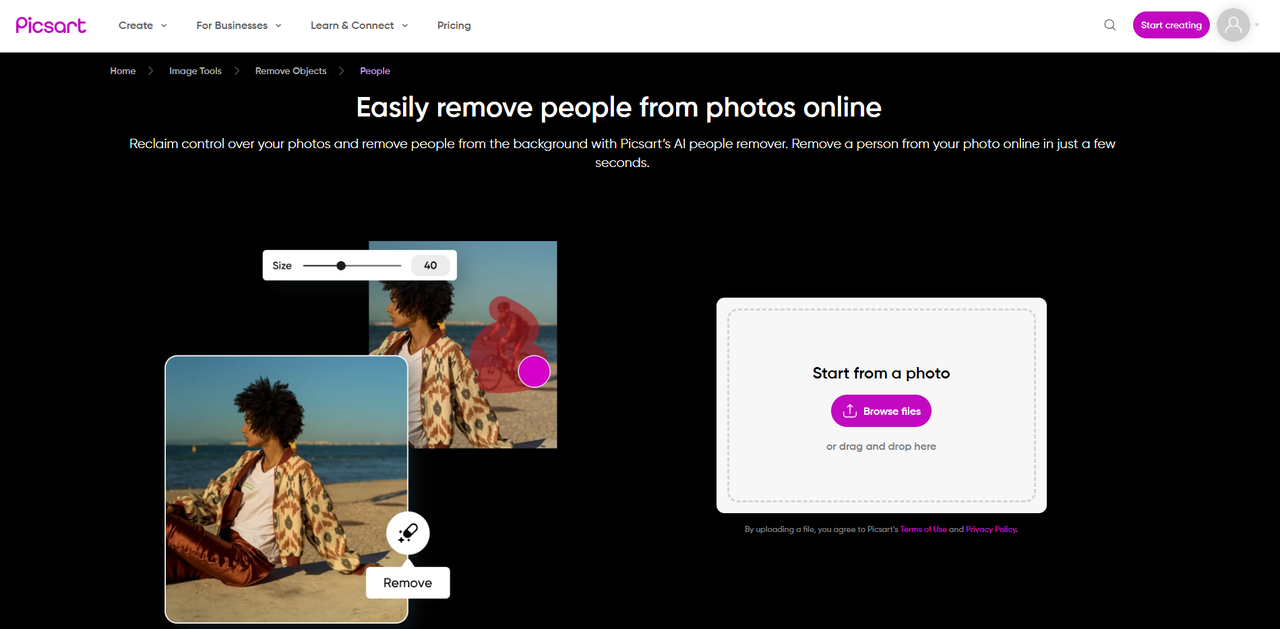Click the edited beach photo preview

pyautogui.click(x=286, y=489)
